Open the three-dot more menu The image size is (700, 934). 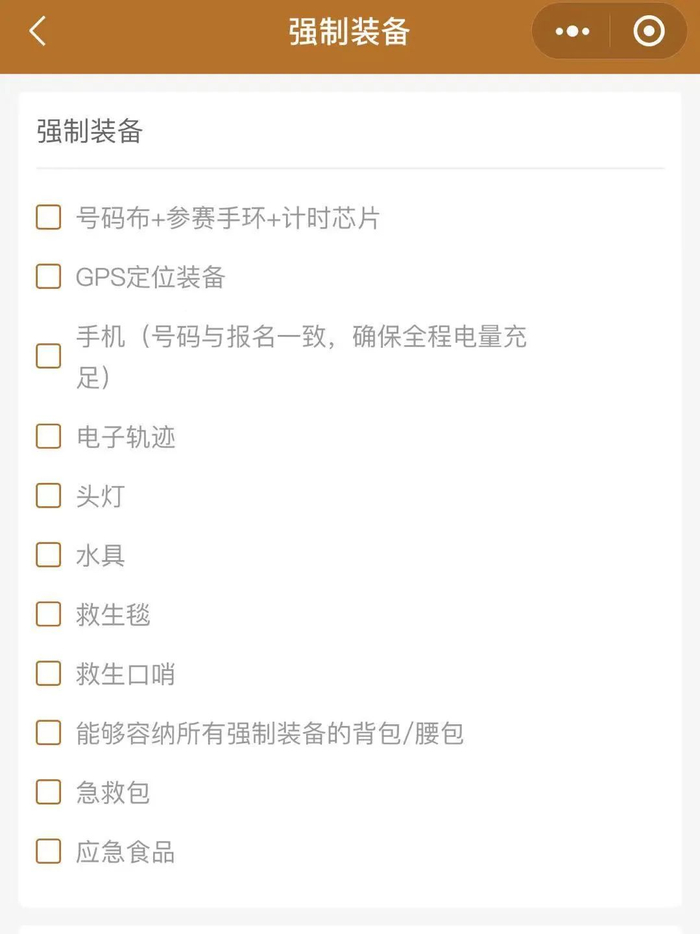tap(572, 32)
